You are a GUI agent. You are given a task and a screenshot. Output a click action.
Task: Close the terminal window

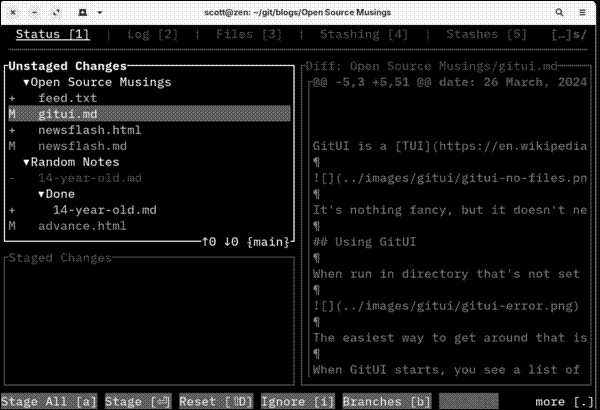point(13,12)
